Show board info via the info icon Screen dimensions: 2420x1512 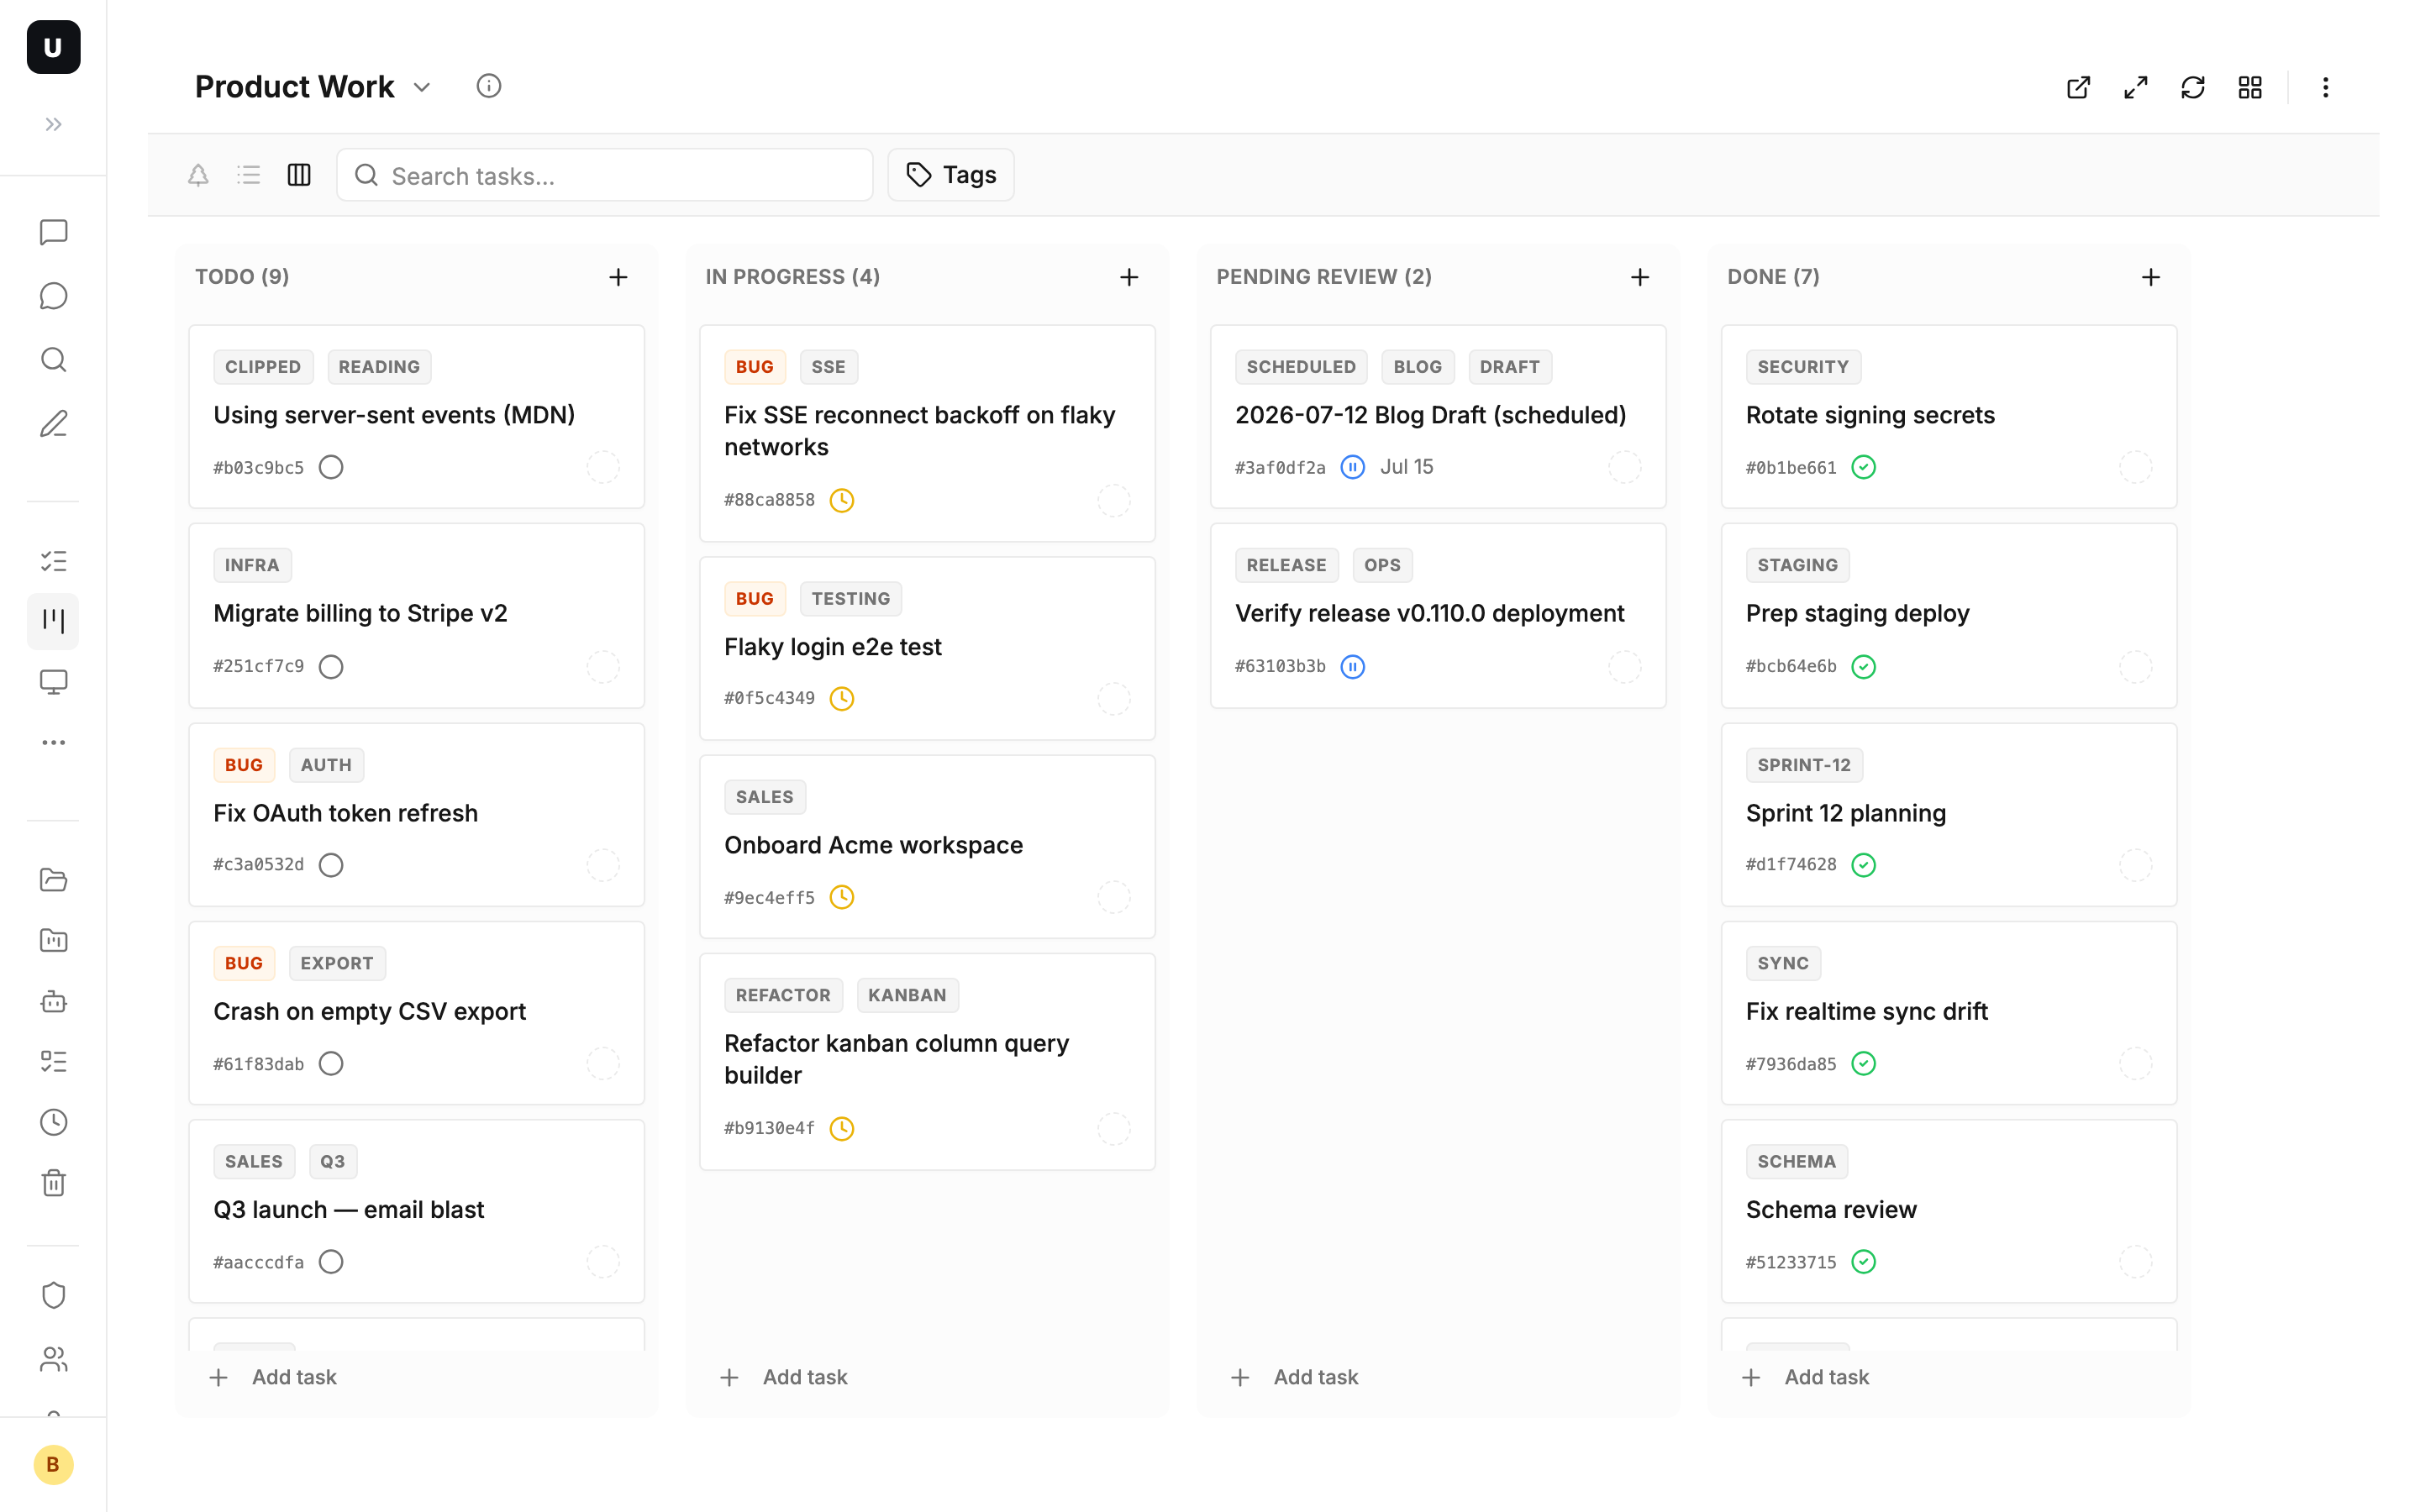(x=488, y=86)
